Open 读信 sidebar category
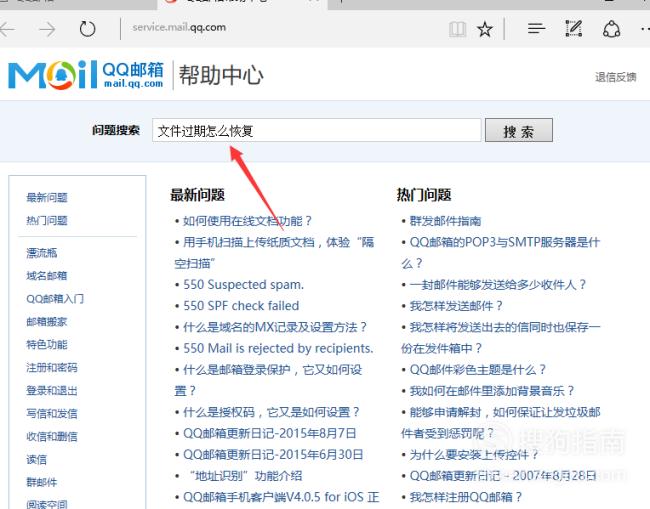 click(x=36, y=459)
